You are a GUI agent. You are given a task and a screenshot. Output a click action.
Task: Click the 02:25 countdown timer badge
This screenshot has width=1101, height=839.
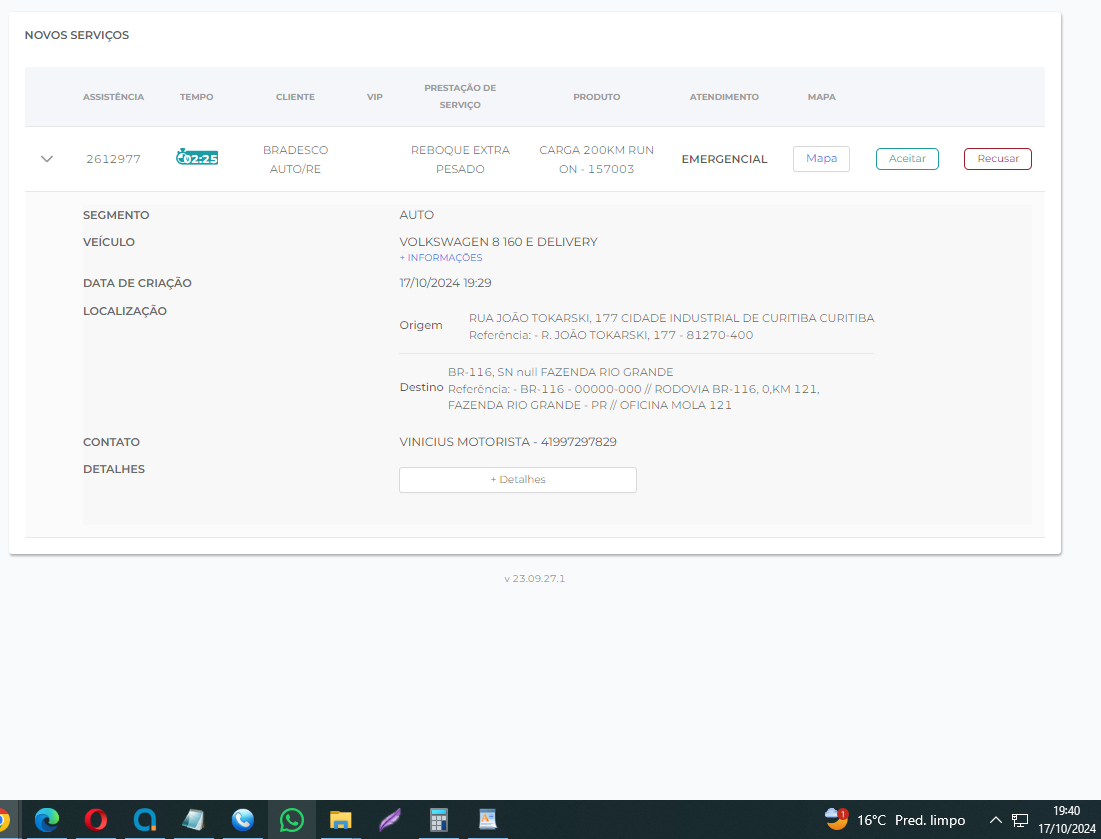pos(197,157)
